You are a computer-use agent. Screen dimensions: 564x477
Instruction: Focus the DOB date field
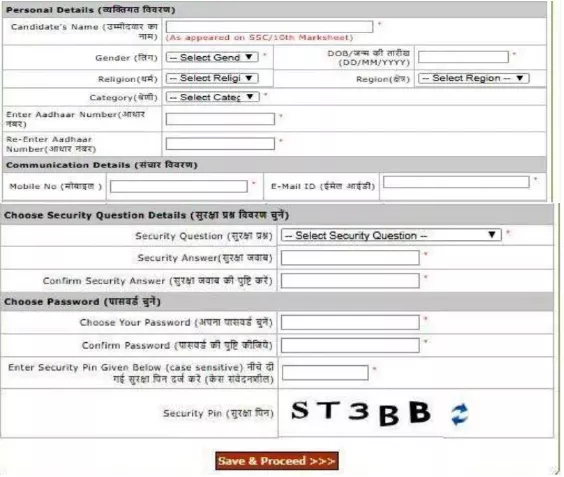coord(463,57)
